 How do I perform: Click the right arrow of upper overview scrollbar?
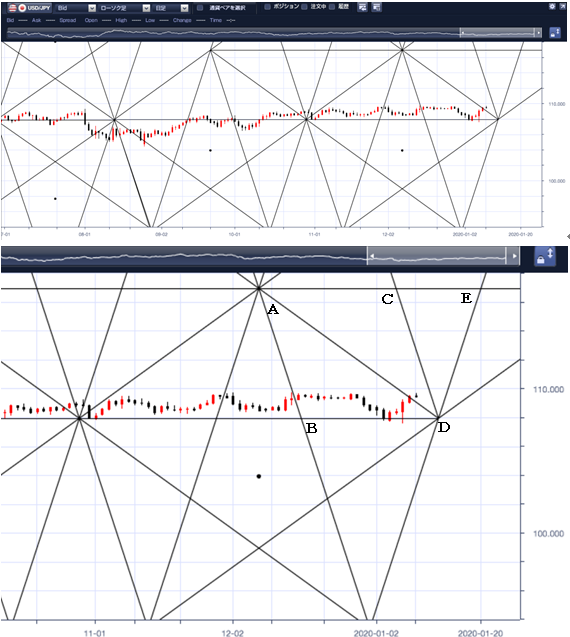[x=539, y=33]
